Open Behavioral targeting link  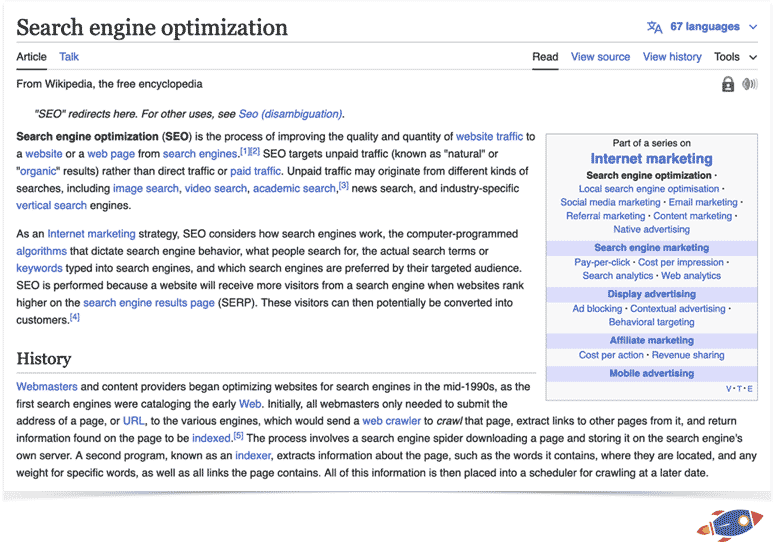[x=652, y=322]
